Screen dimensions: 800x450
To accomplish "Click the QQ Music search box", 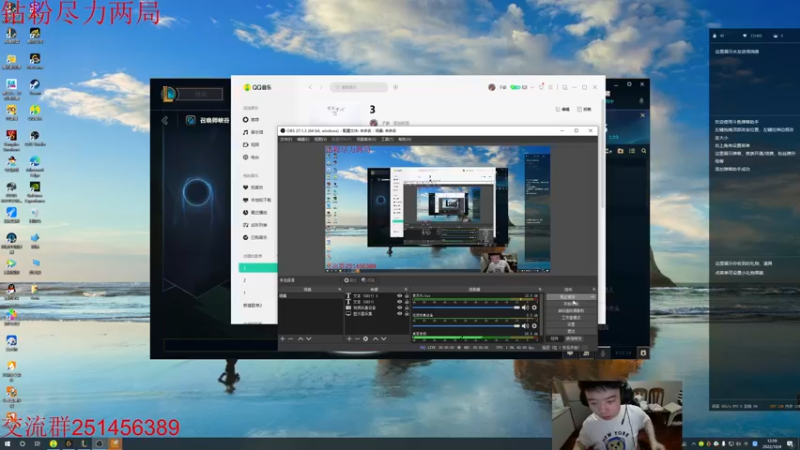I will coord(359,87).
